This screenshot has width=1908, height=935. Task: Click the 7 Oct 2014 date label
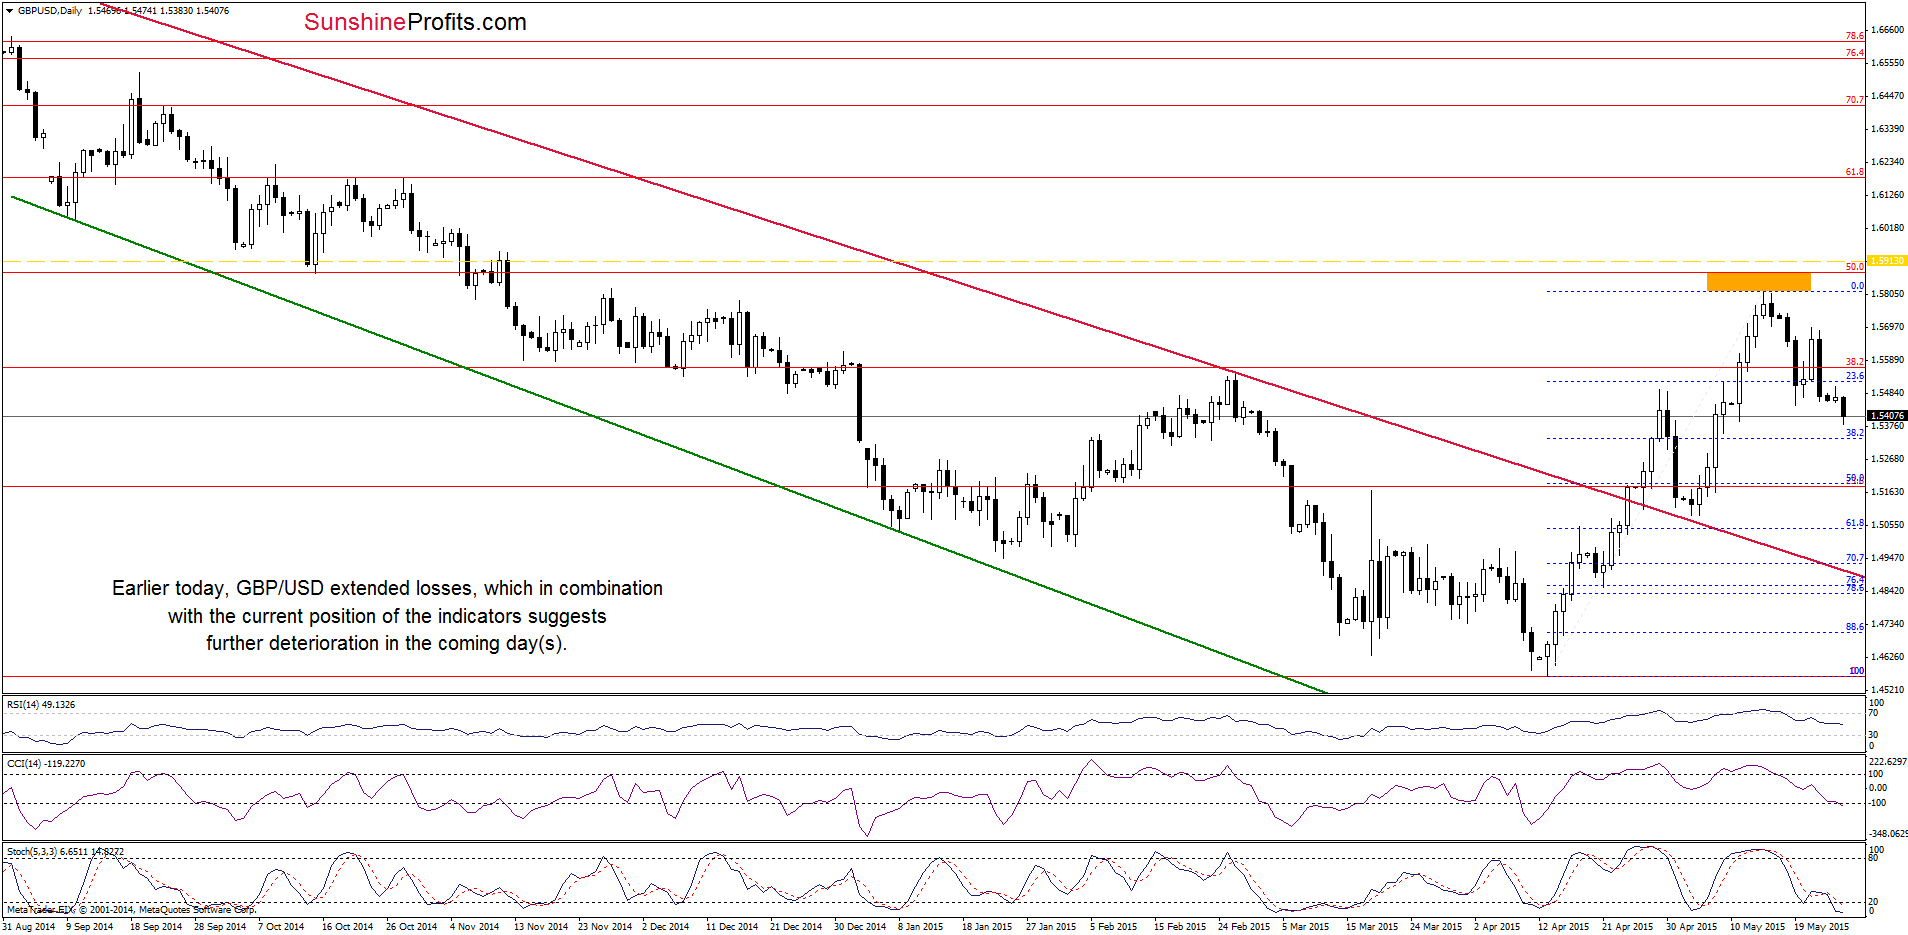pyautogui.click(x=281, y=926)
